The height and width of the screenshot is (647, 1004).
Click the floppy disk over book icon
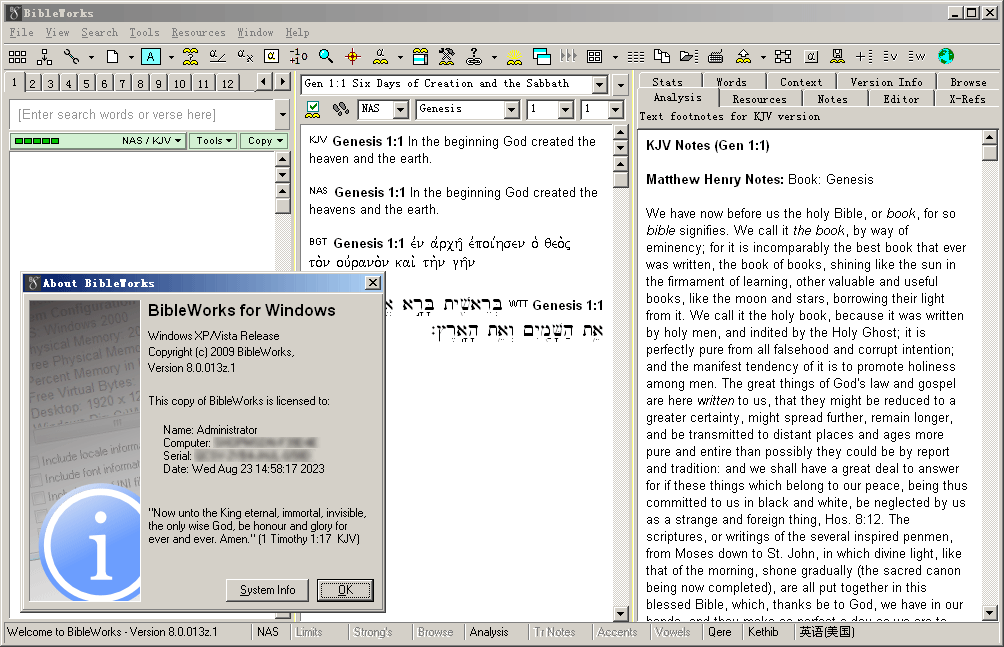tap(837, 57)
